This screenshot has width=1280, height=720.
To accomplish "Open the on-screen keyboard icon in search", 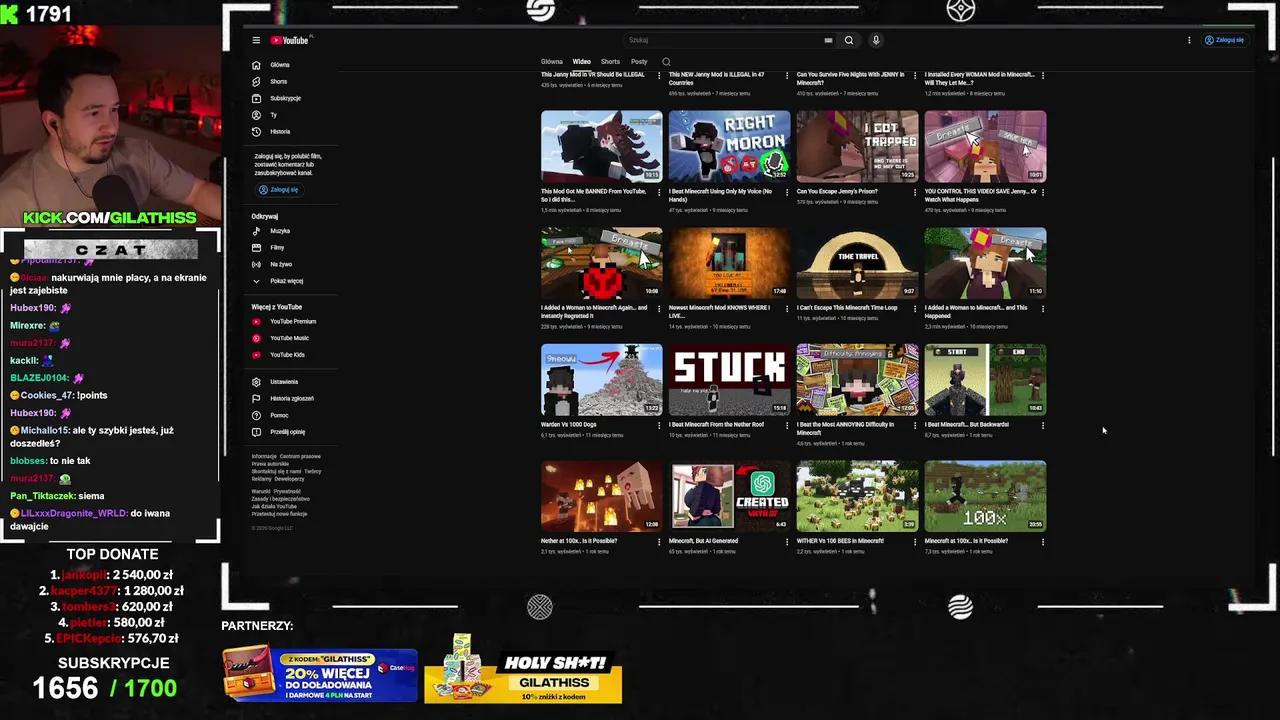I will (x=828, y=40).
